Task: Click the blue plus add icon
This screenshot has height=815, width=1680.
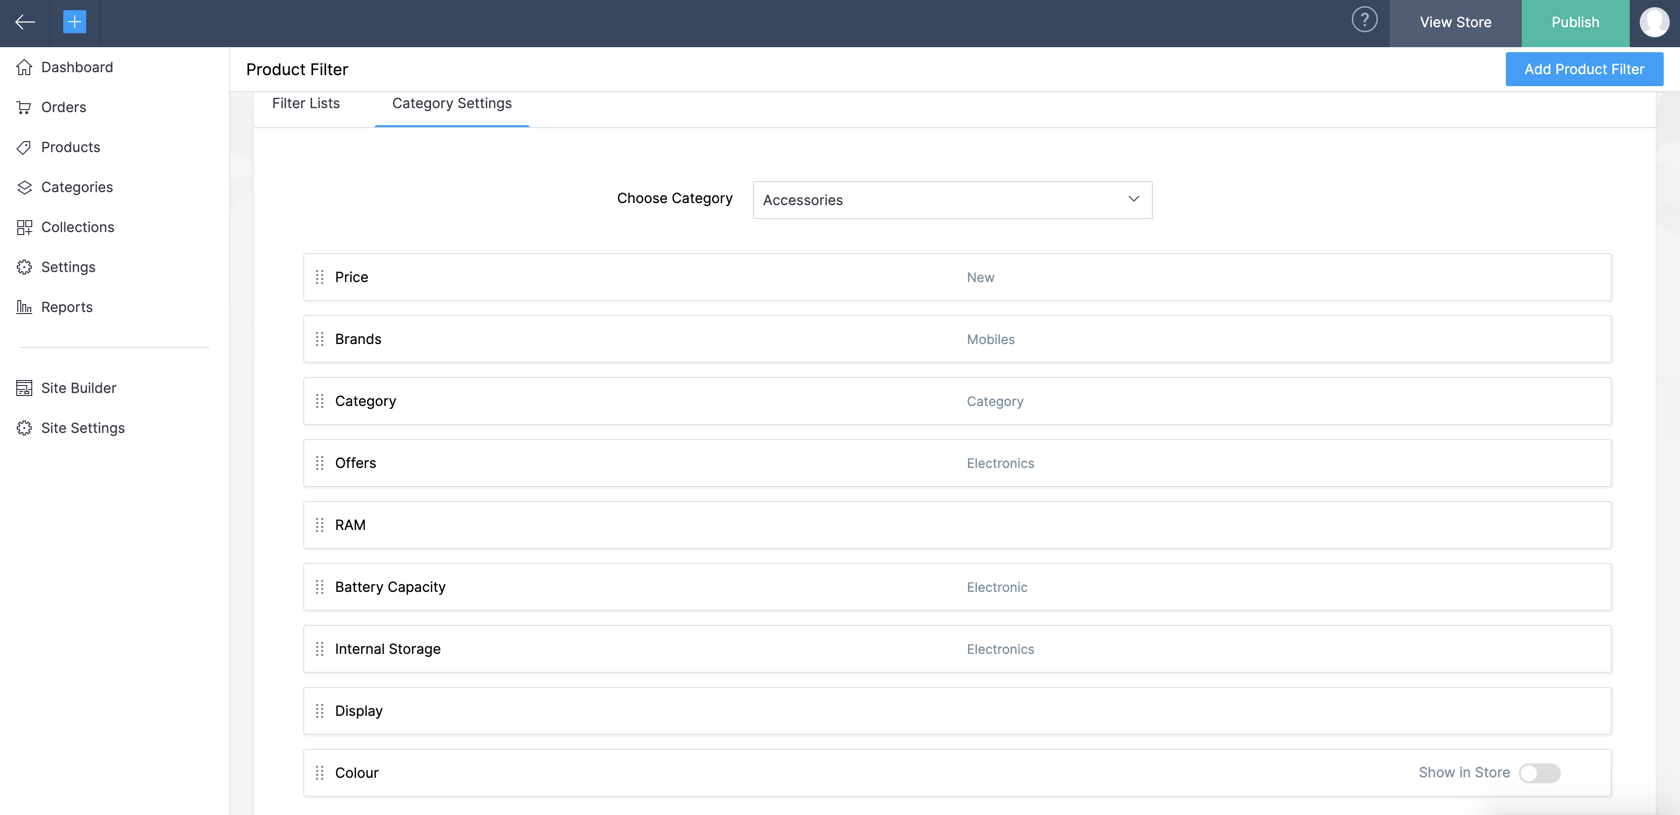Action: pos(75,22)
